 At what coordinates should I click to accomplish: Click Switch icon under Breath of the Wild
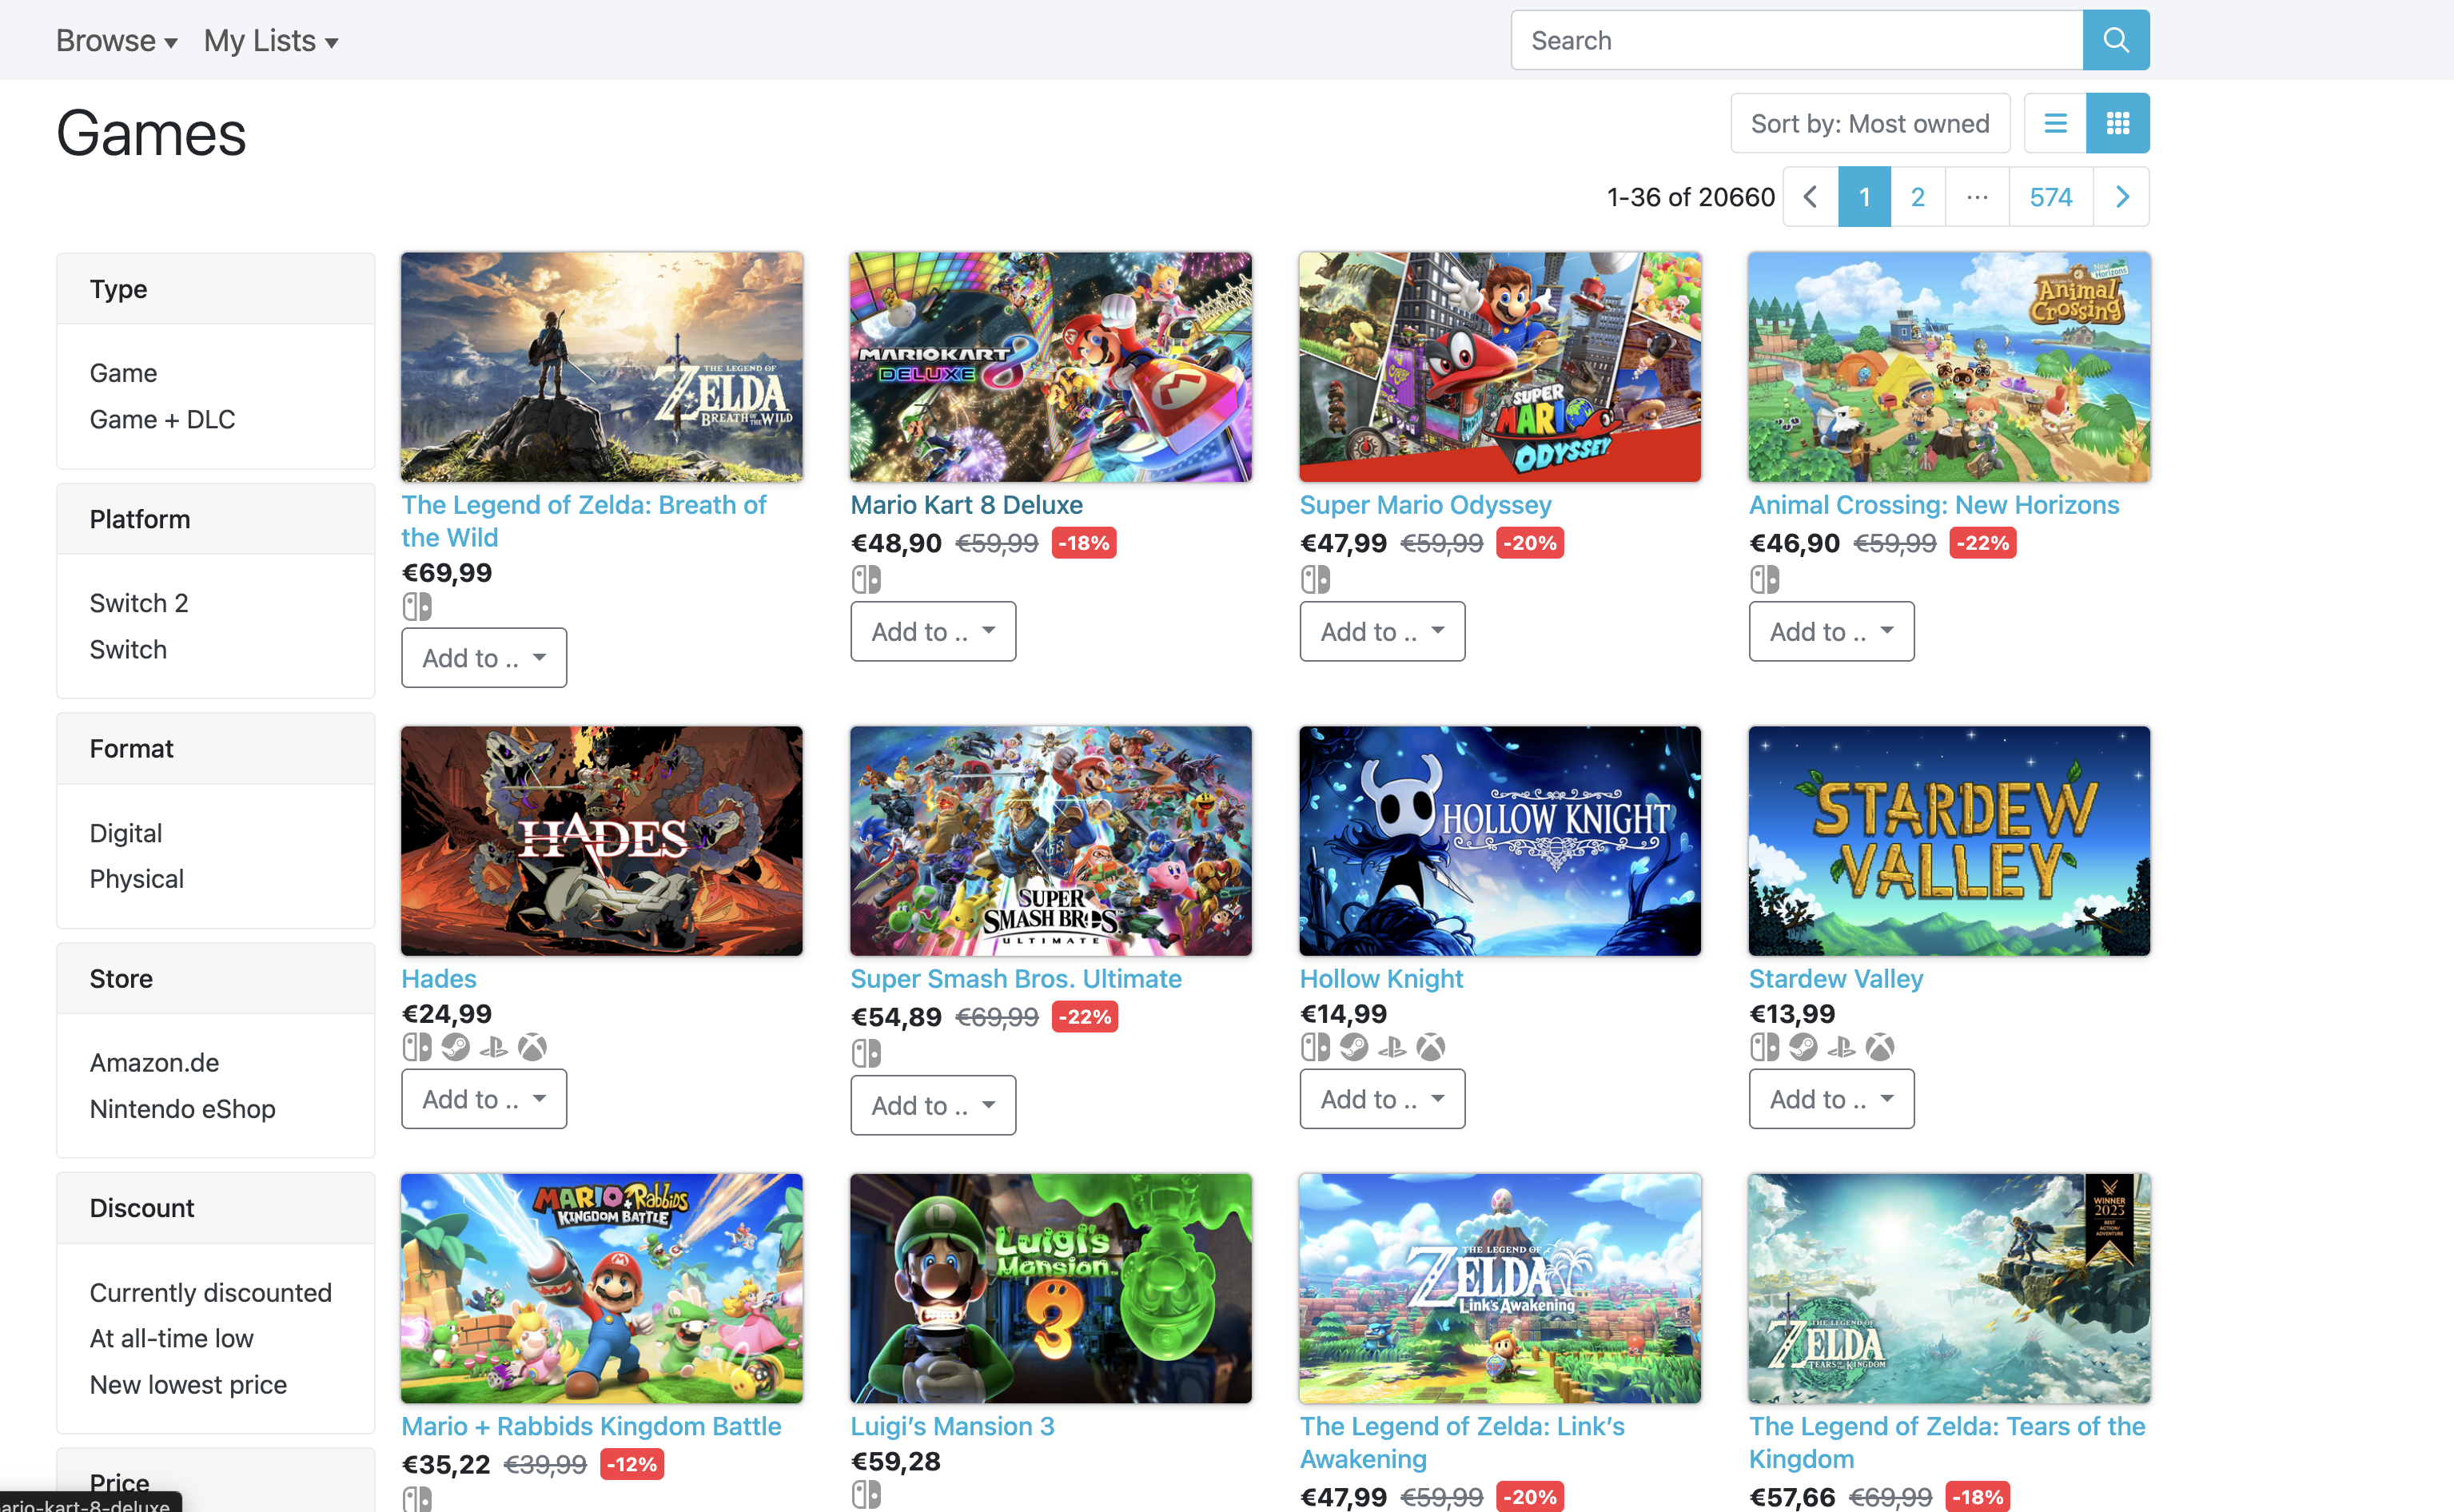point(417,606)
